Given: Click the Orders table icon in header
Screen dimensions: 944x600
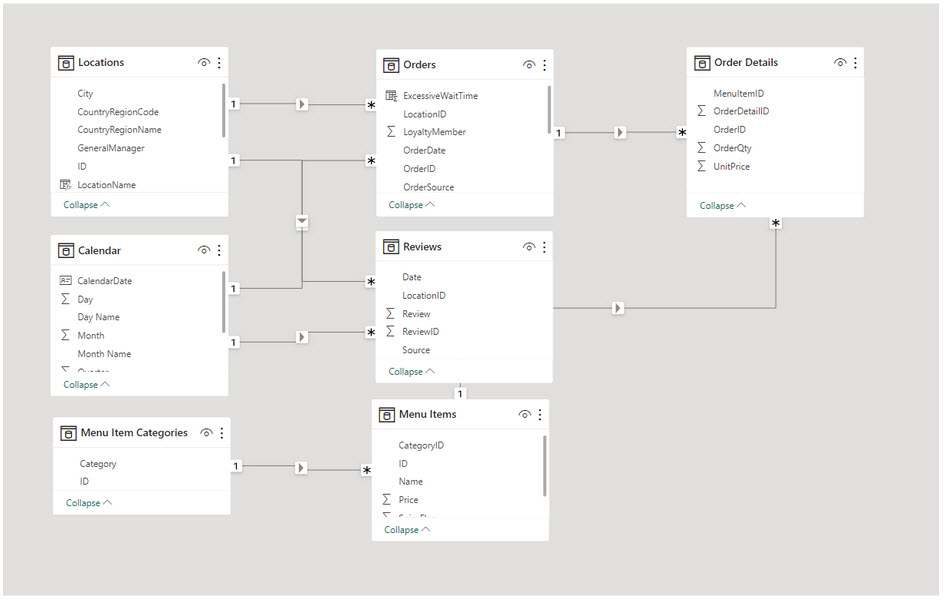Looking at the screenshot, I should pyautogui.click(x=391, y=65).
